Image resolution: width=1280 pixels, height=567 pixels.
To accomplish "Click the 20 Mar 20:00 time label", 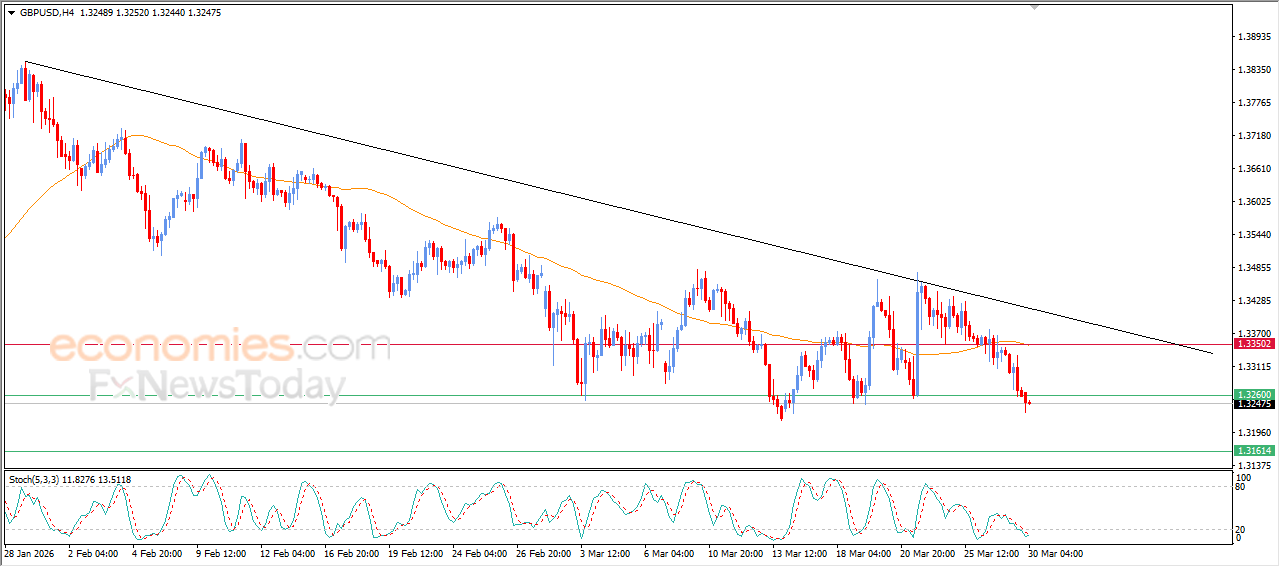I will [927, 553].
